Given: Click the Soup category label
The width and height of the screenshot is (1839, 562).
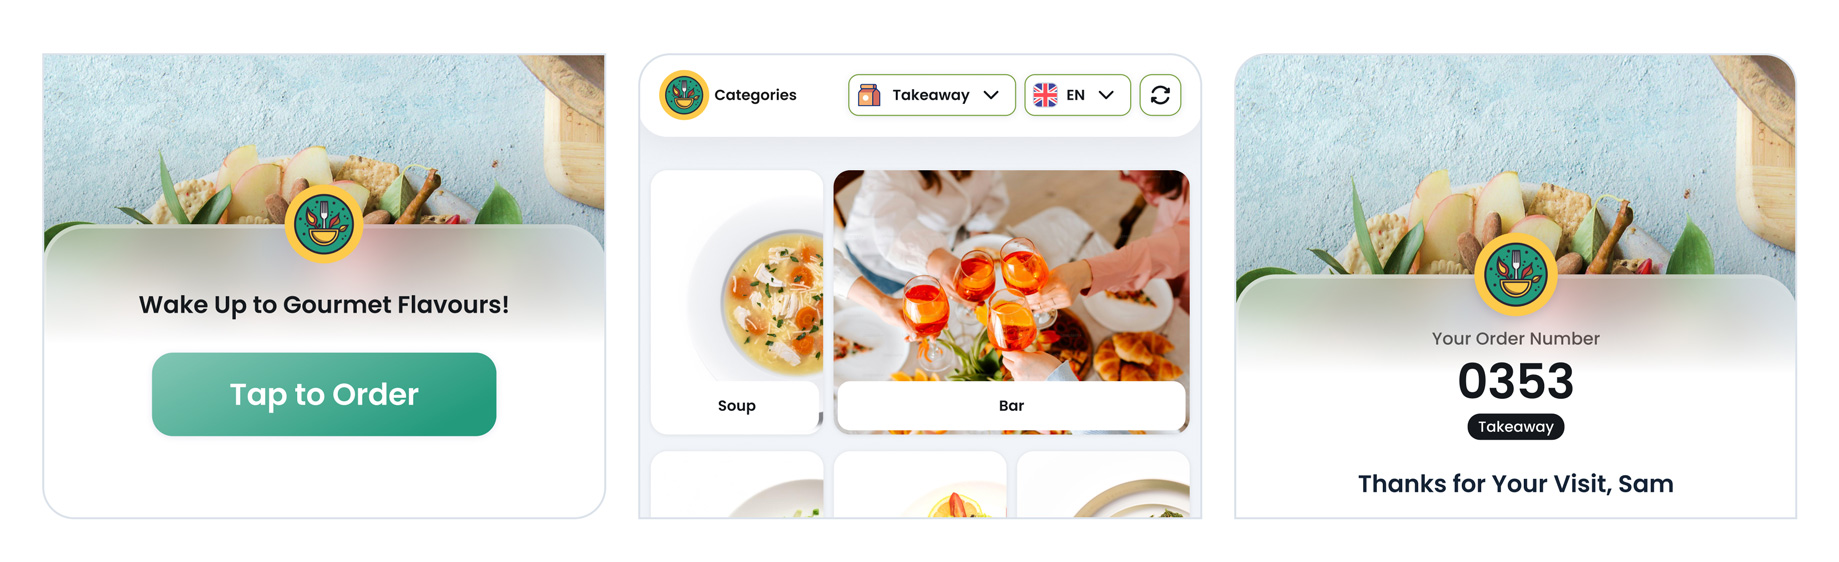Looking at the screenshot, I should (x=737, y=405).
